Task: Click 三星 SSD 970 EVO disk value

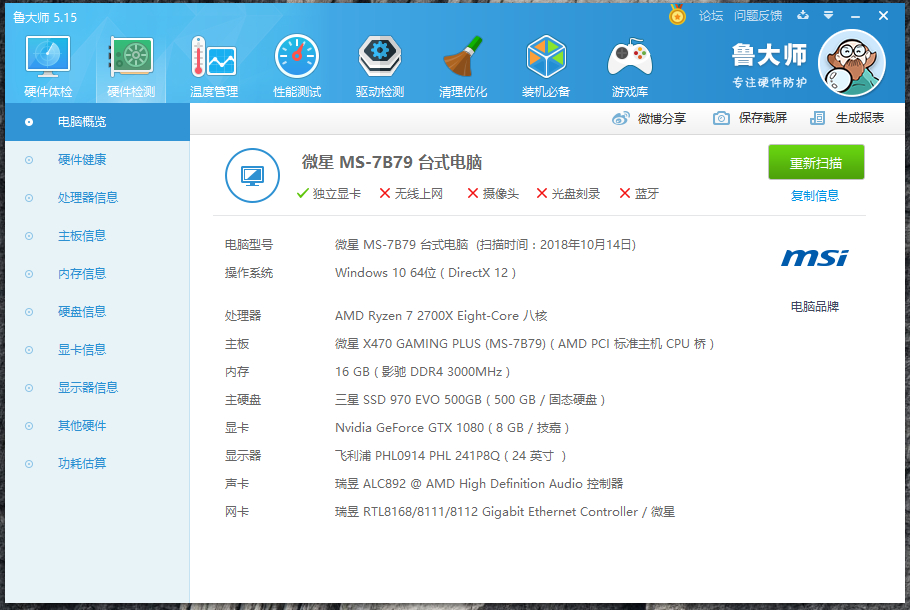Action: tap(470, 399)
